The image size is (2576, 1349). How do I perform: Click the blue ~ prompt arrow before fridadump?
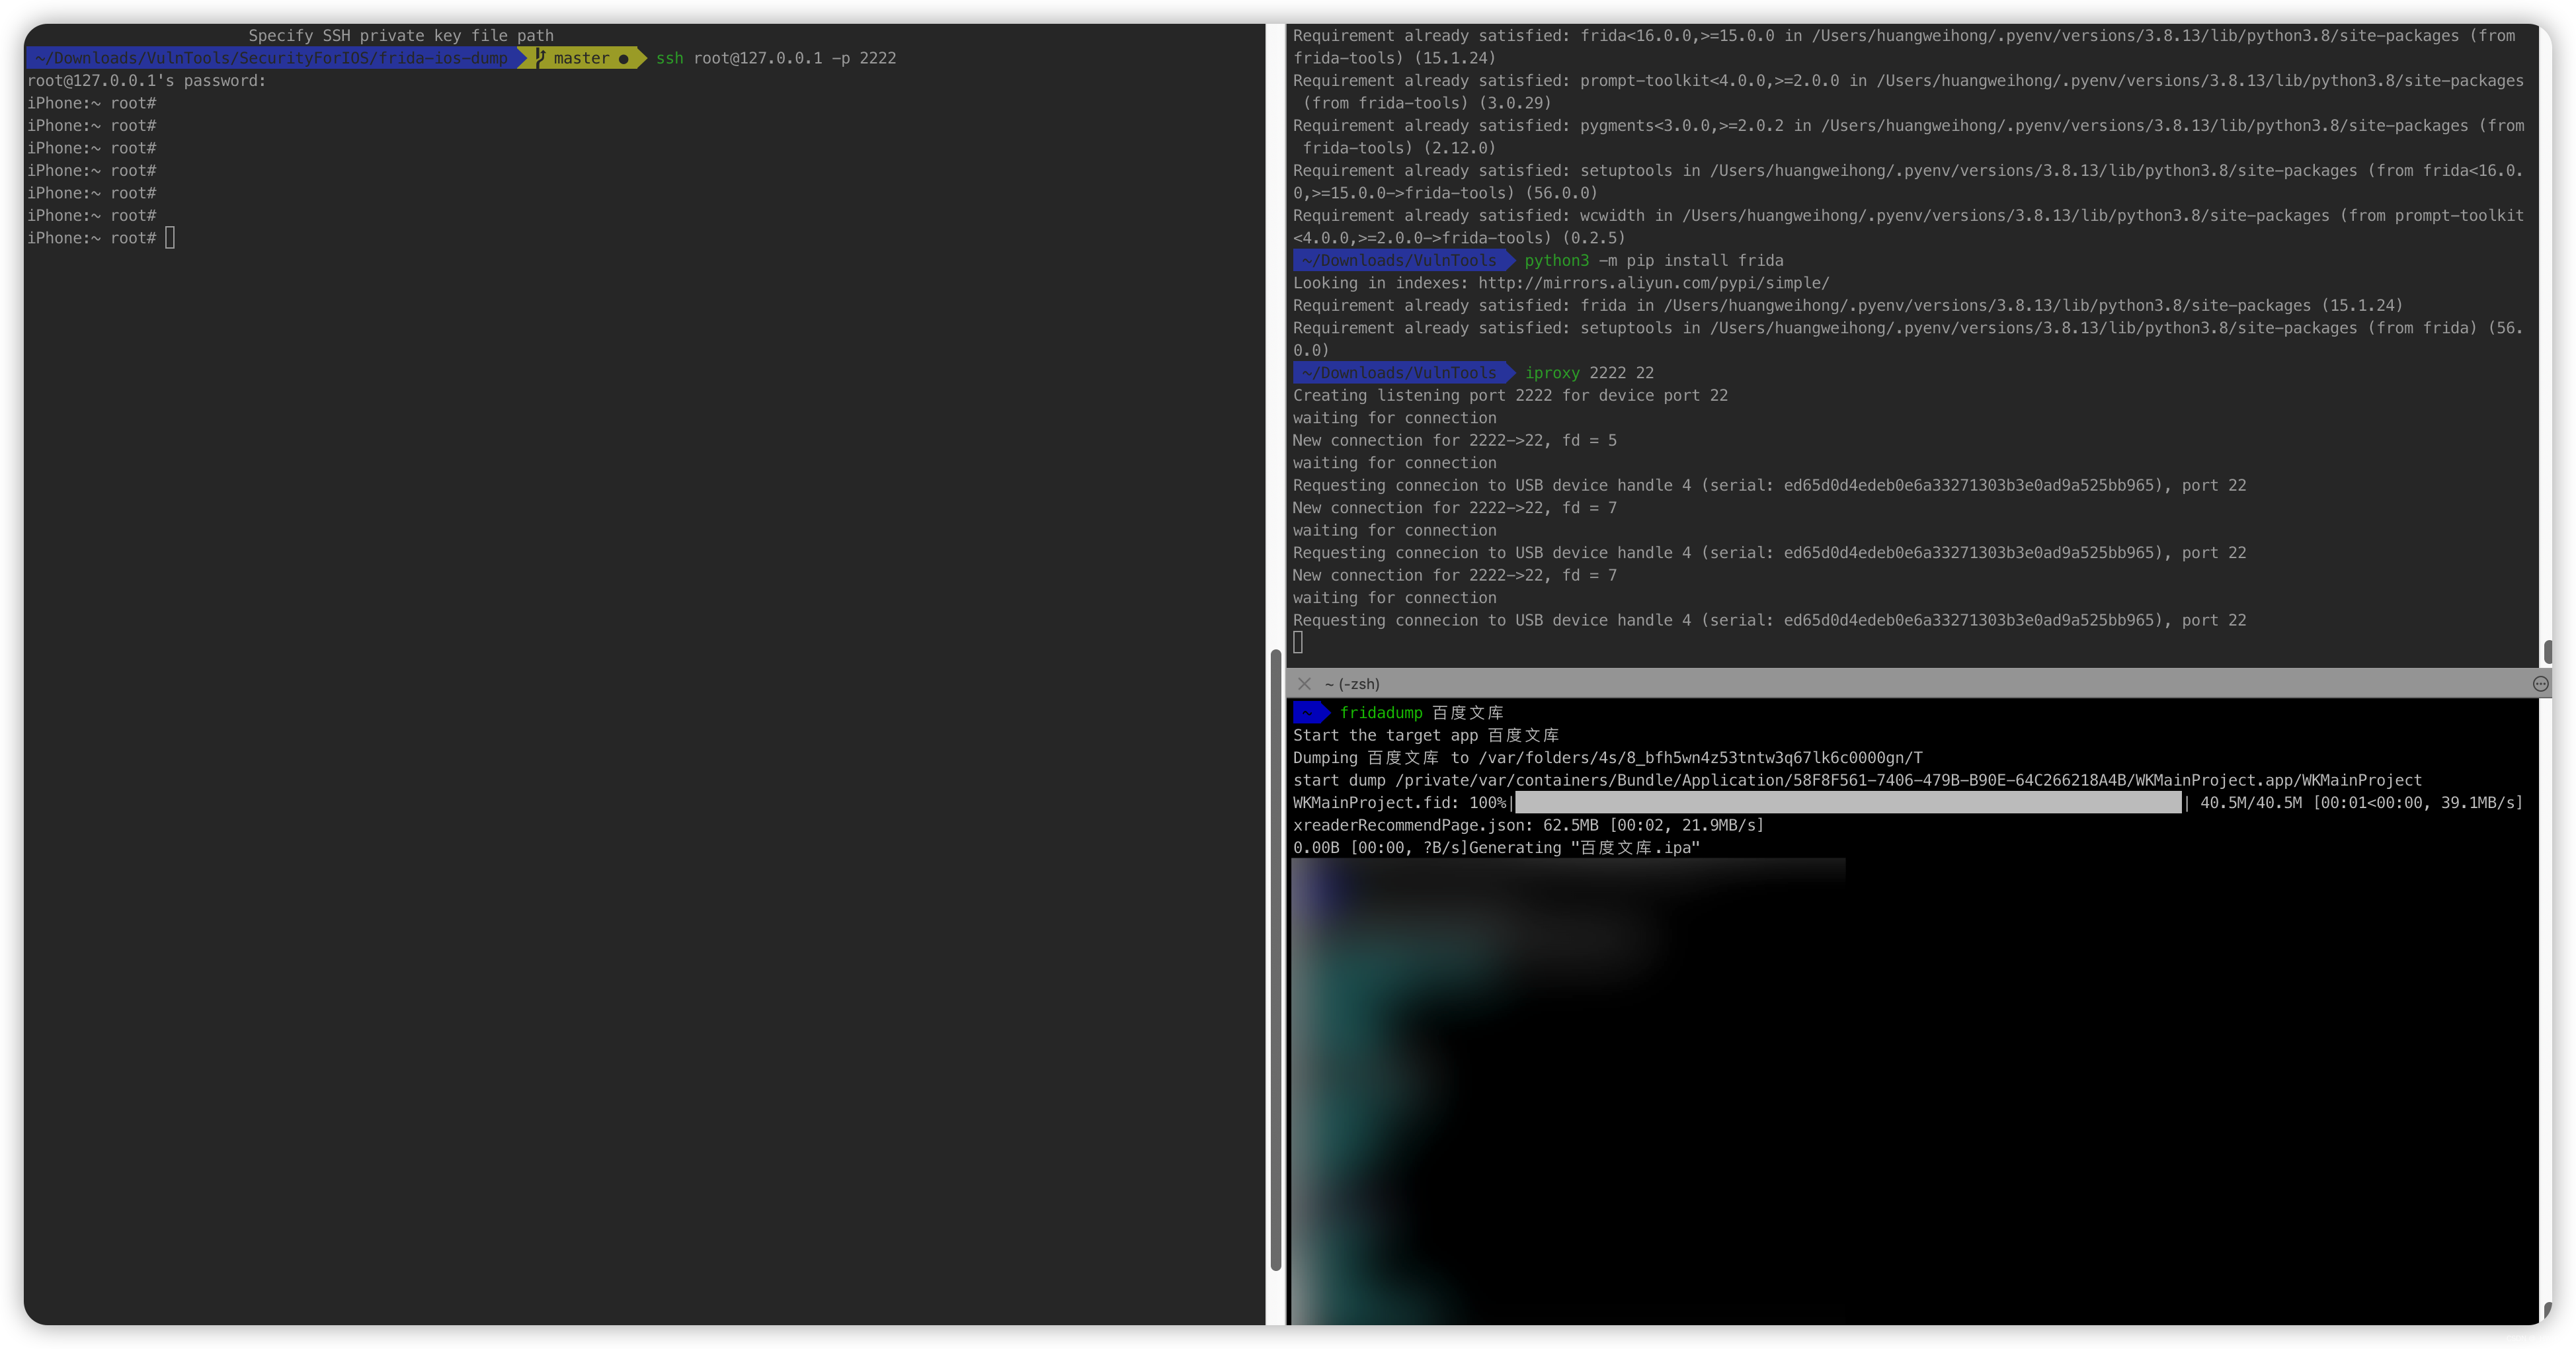1310,712
